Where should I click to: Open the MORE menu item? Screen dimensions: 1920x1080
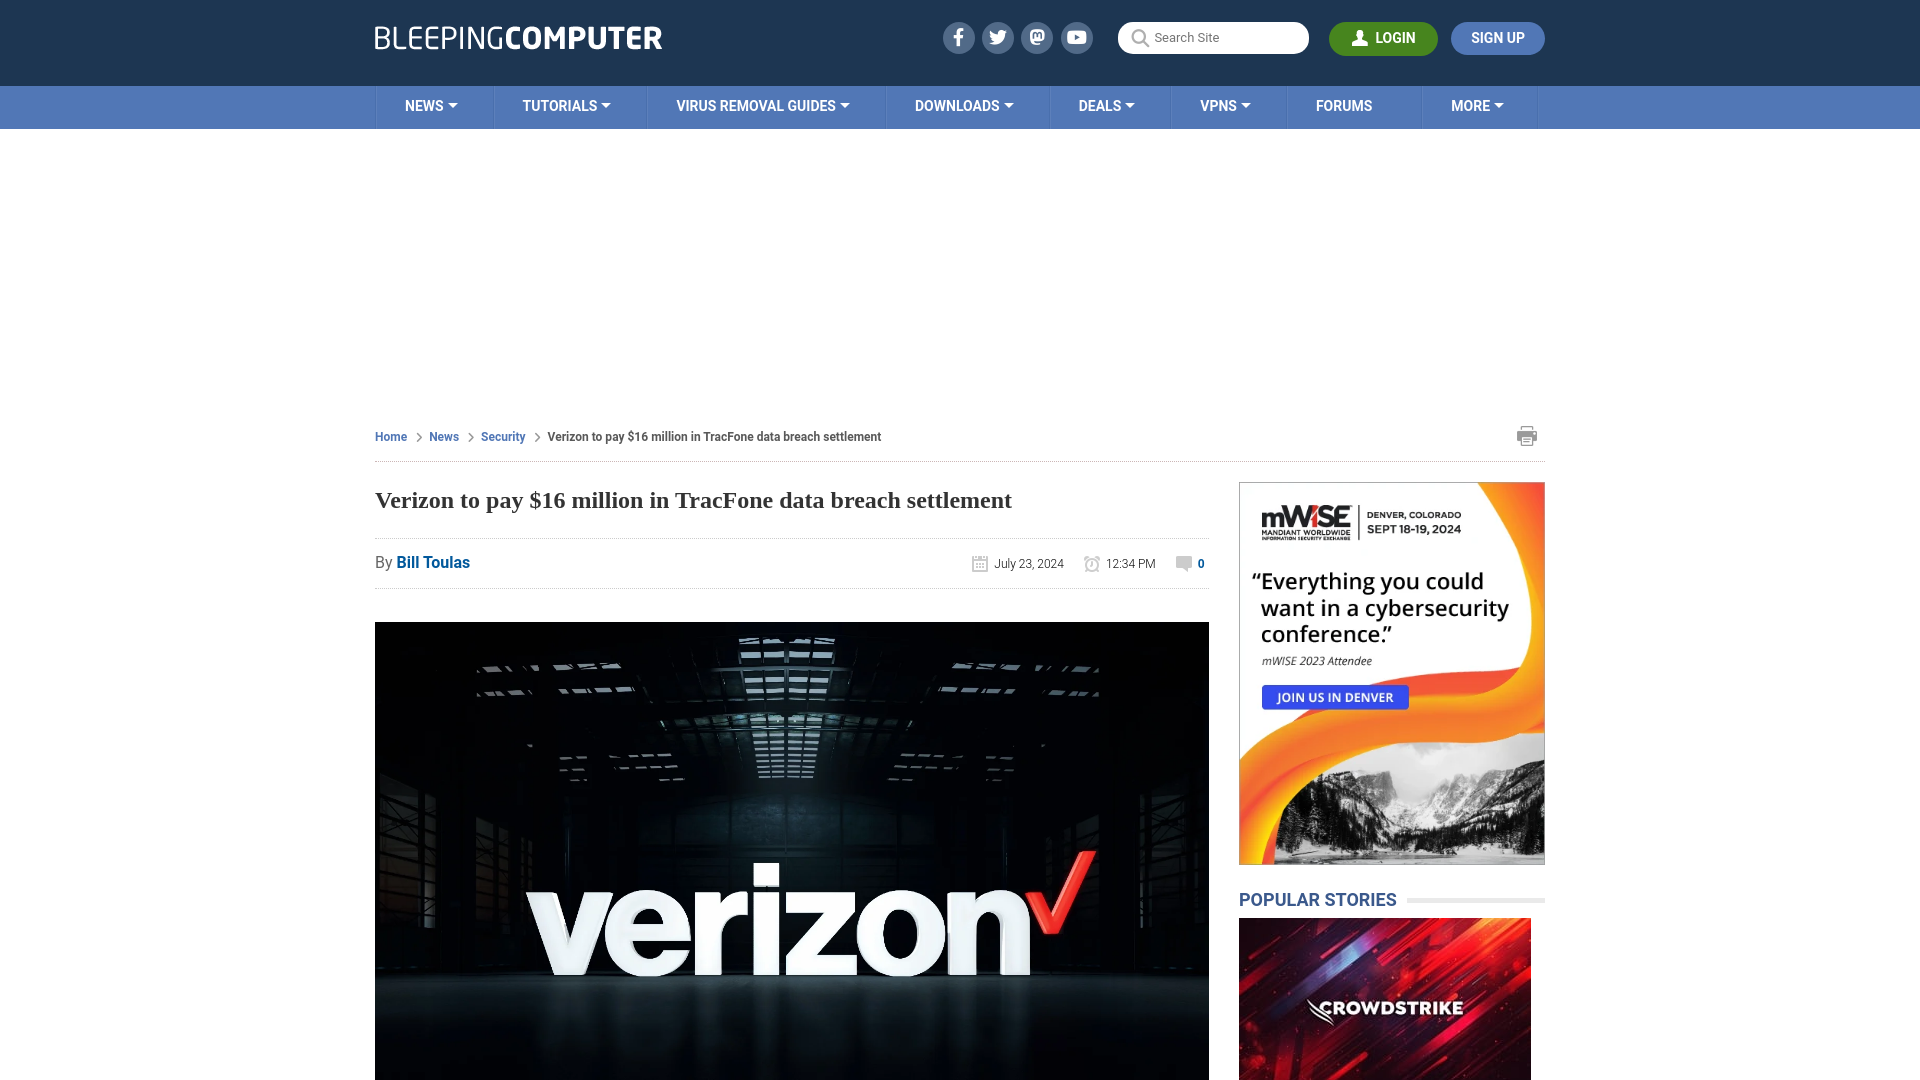pyautogui.click(x=1477, y=105)
